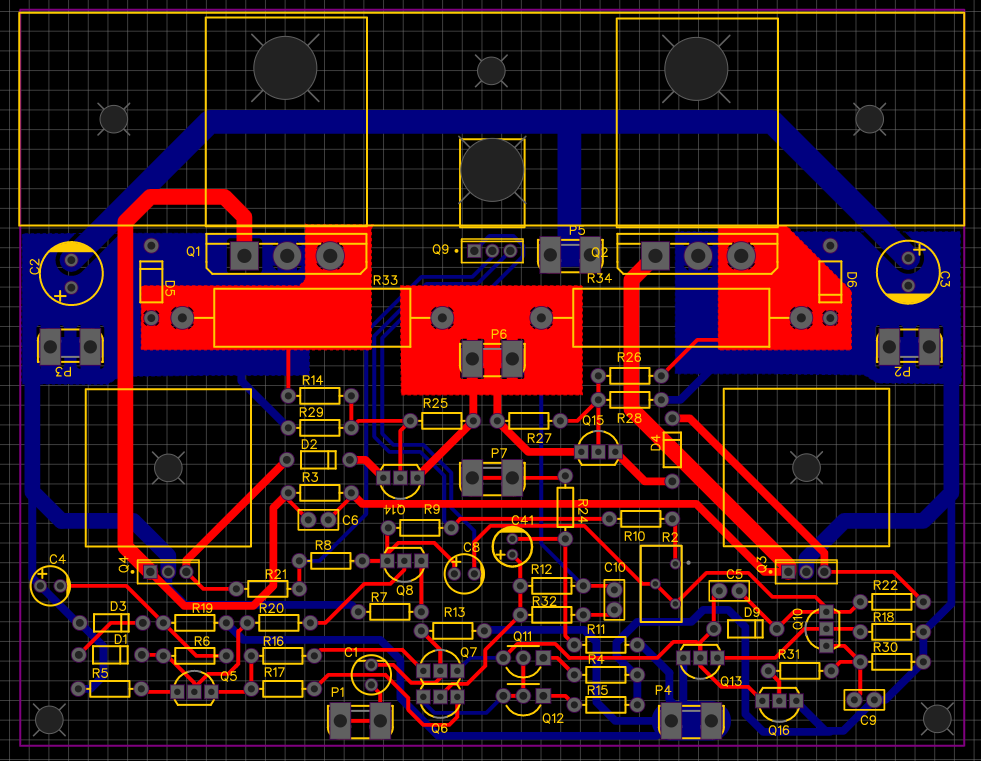Screen dimensions: 981x761
Task: Click resistor R14
Action: pyautogui.click(x=320, y=396)
